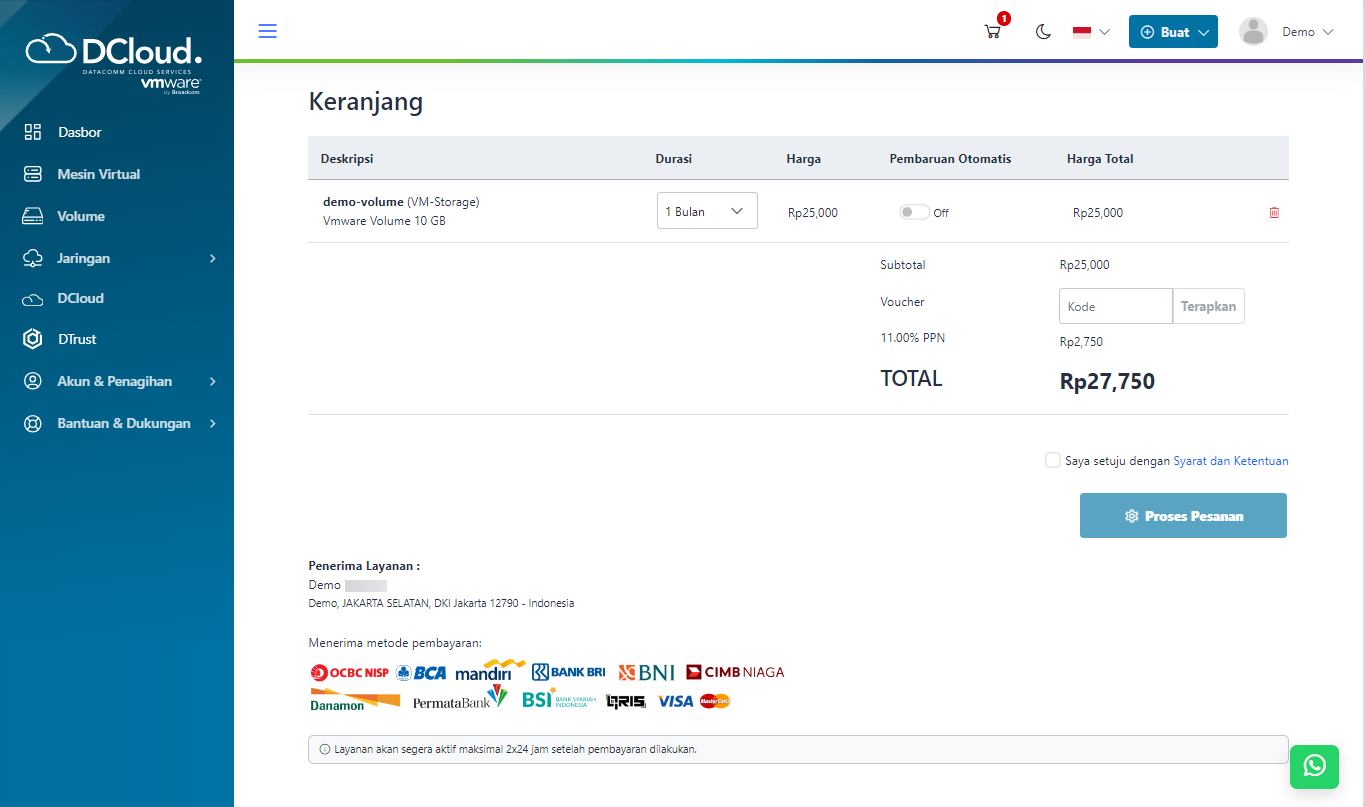
Task: Click the DTrust sidebar icon
Action: pyautogui.click(x=33, y=339)
